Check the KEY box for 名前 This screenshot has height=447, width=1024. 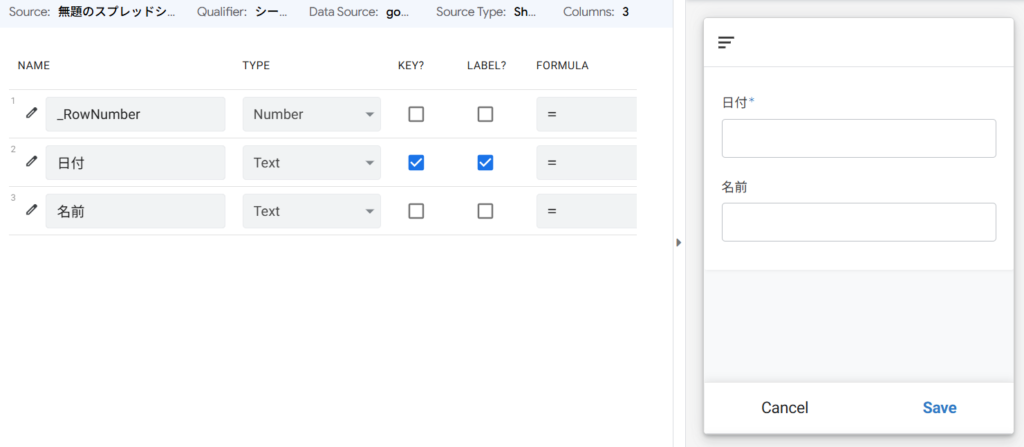point(416,211)
